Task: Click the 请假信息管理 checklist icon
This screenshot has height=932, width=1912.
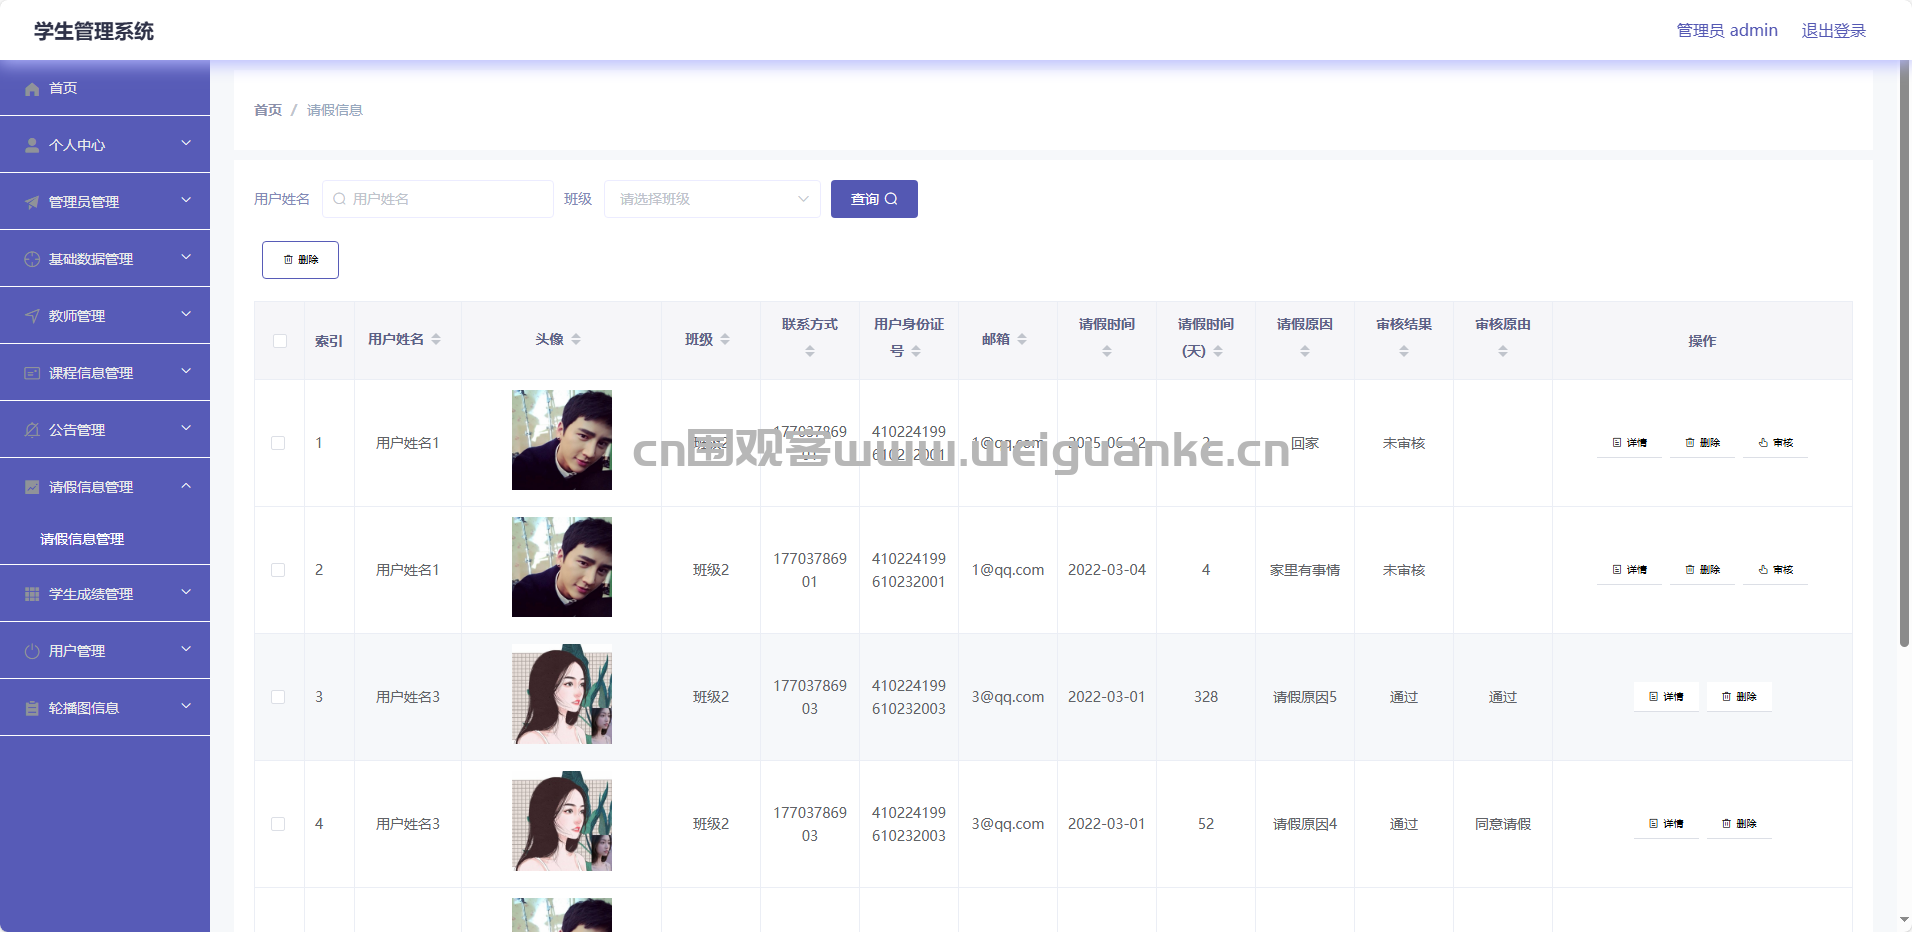Action: click(x=32, y=487)
